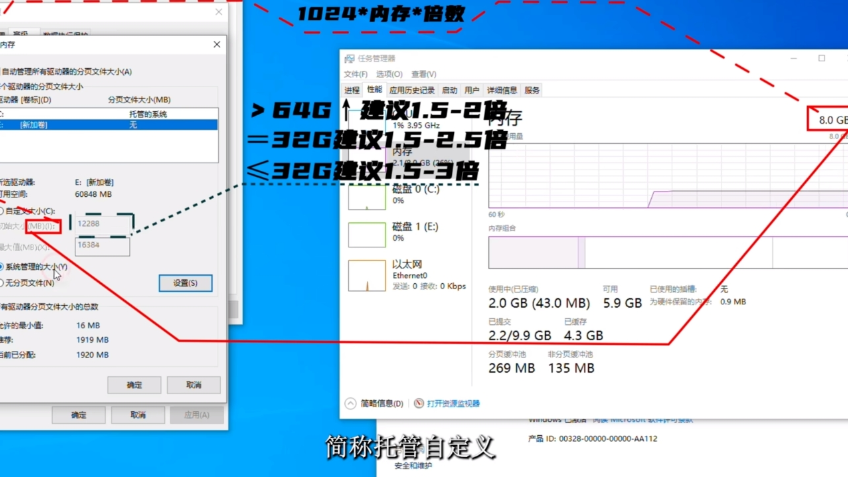Viewport: 848px width, 477px height.
Task: Click the 简略信息 collapse arrow icon
Action: [350, 403]
